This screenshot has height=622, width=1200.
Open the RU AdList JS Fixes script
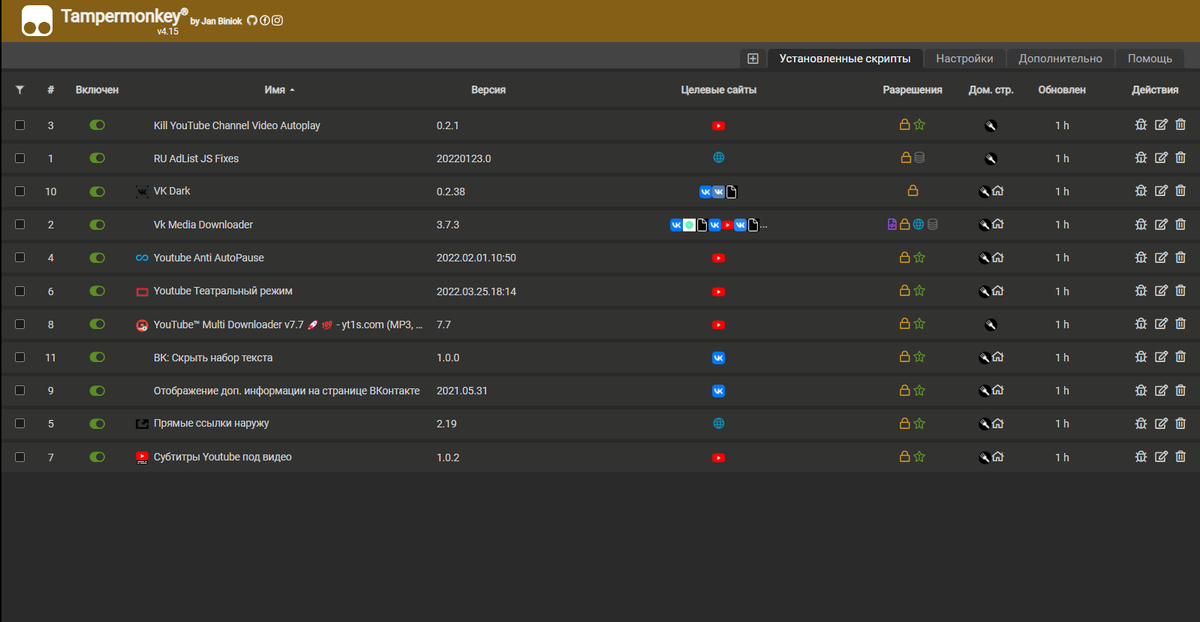tap(196, 158)
